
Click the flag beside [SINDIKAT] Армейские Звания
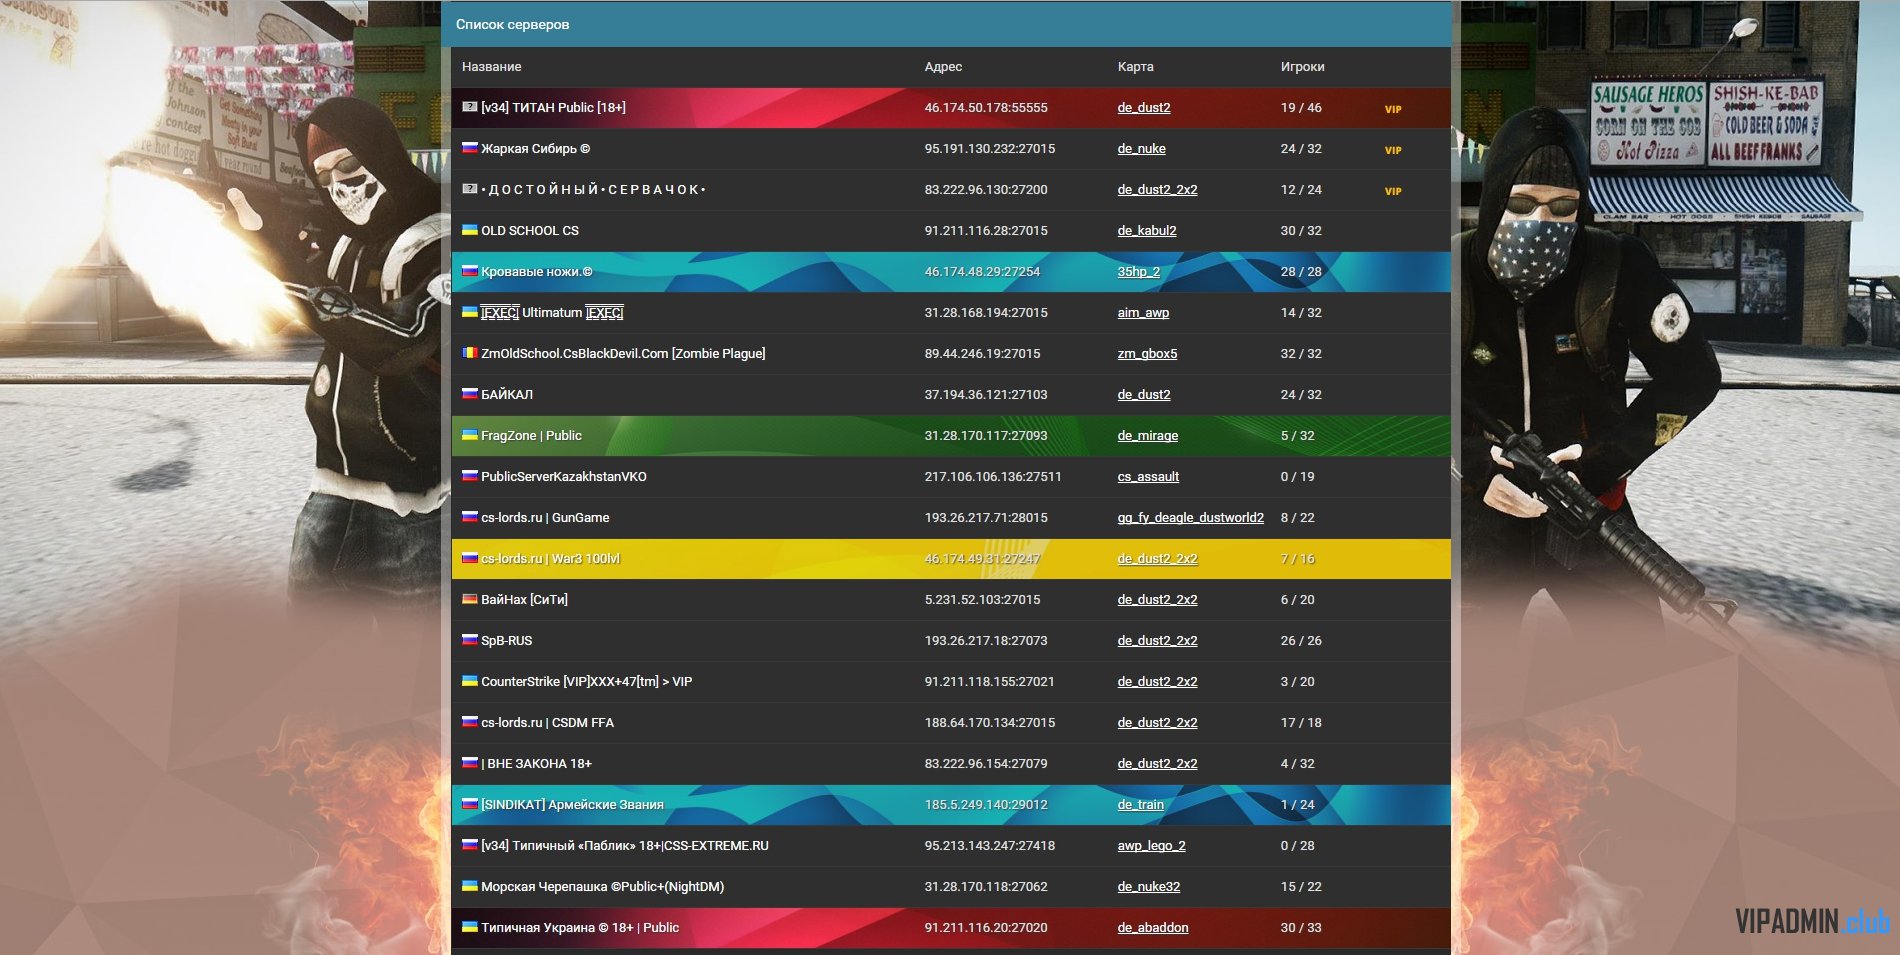tap(469, 803)
